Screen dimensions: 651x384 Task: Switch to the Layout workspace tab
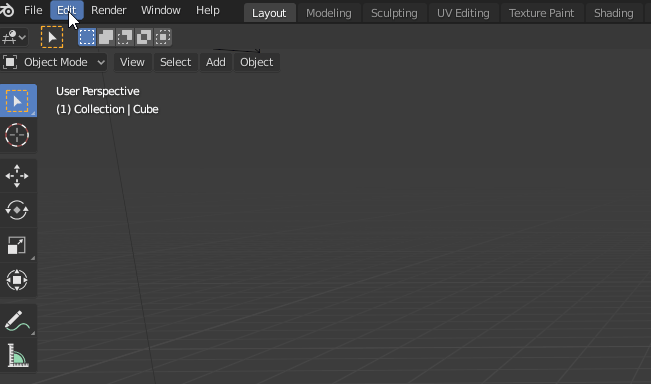[x=269, y=13]
